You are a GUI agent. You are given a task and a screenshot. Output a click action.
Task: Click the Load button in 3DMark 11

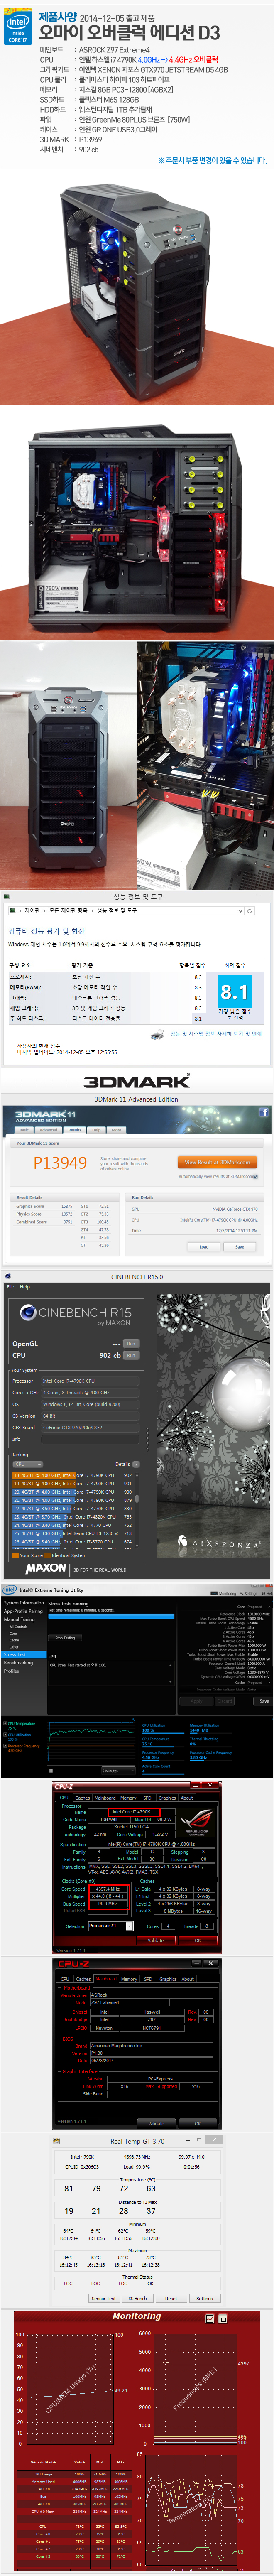click(x=204, y=1247)
